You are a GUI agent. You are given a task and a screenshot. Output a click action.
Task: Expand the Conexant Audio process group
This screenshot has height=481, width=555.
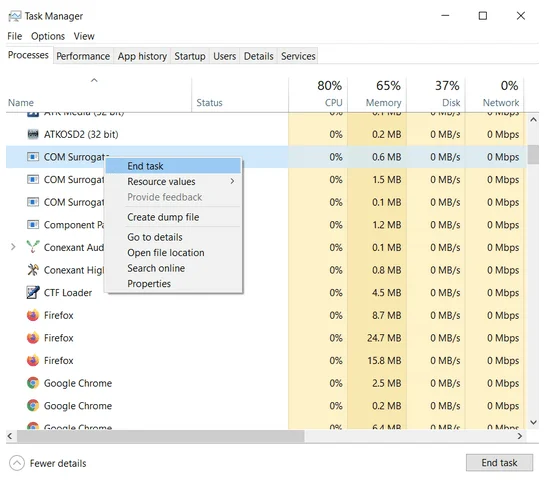[13, 247]
